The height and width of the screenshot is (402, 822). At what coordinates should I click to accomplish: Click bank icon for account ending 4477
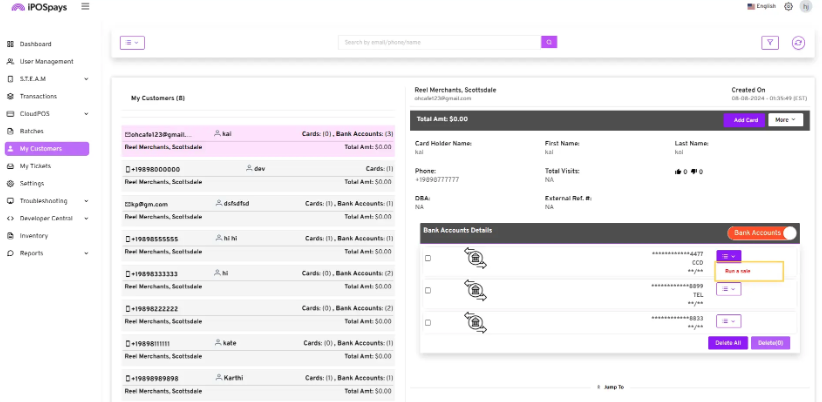(476, 259)
